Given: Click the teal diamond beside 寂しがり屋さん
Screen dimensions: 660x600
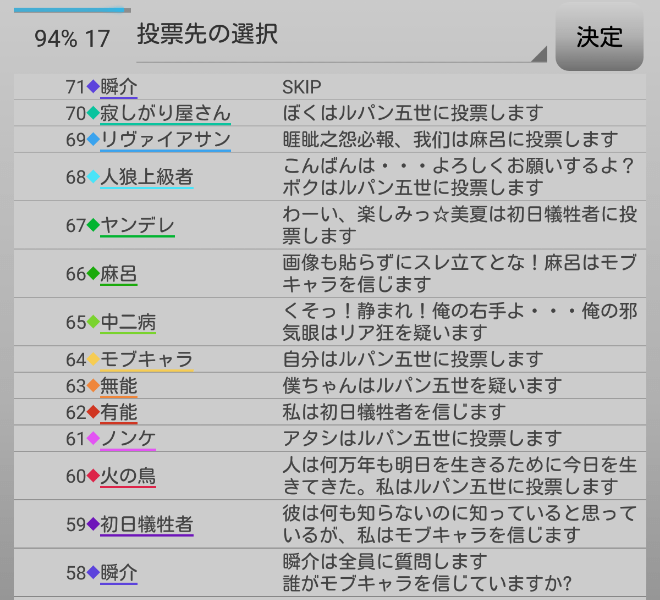Looking at the screenshot, I should 93,113.
